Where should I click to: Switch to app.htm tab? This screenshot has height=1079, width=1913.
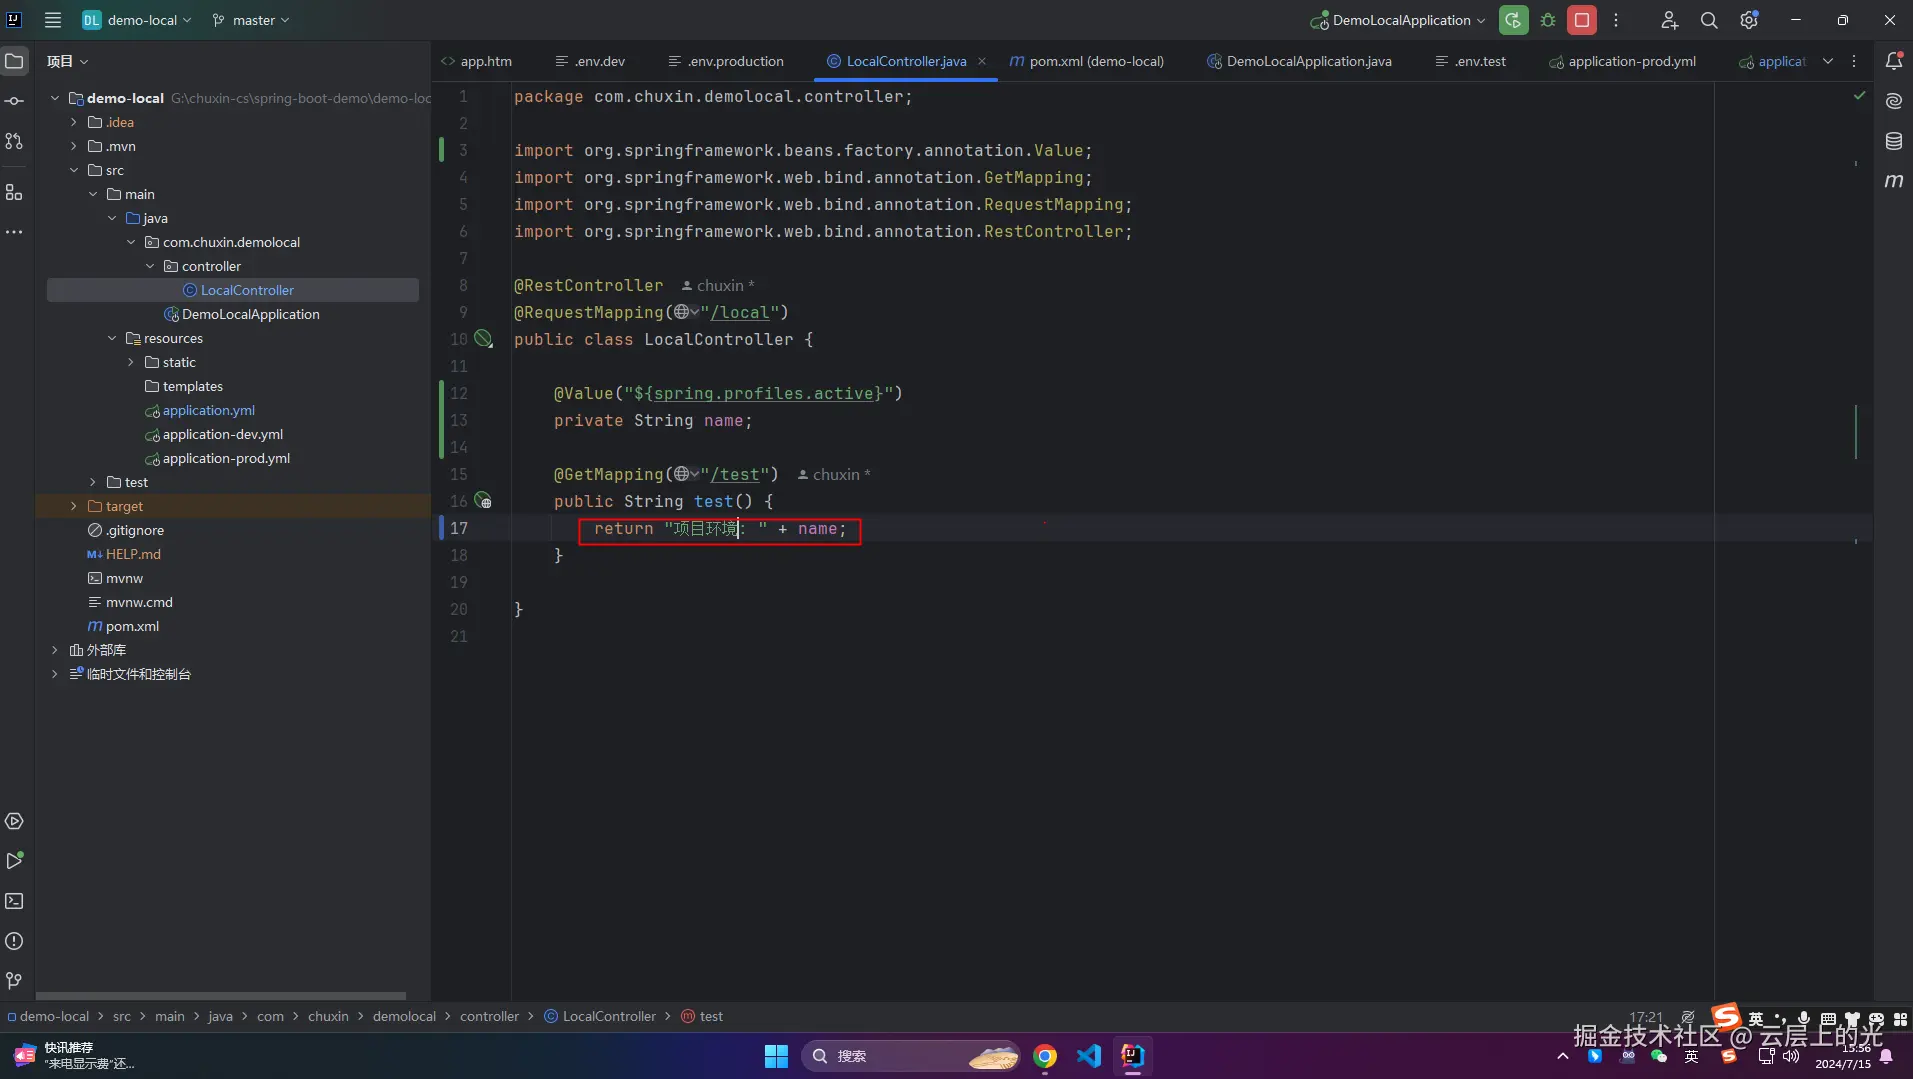476,61
